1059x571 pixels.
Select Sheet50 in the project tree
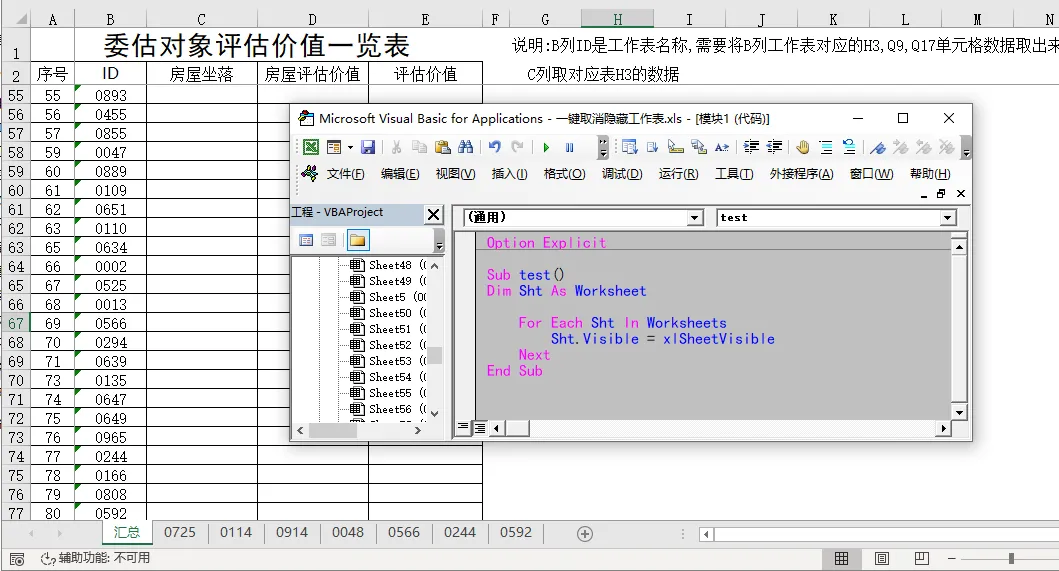pyautogui.click(x=389, y=314)
